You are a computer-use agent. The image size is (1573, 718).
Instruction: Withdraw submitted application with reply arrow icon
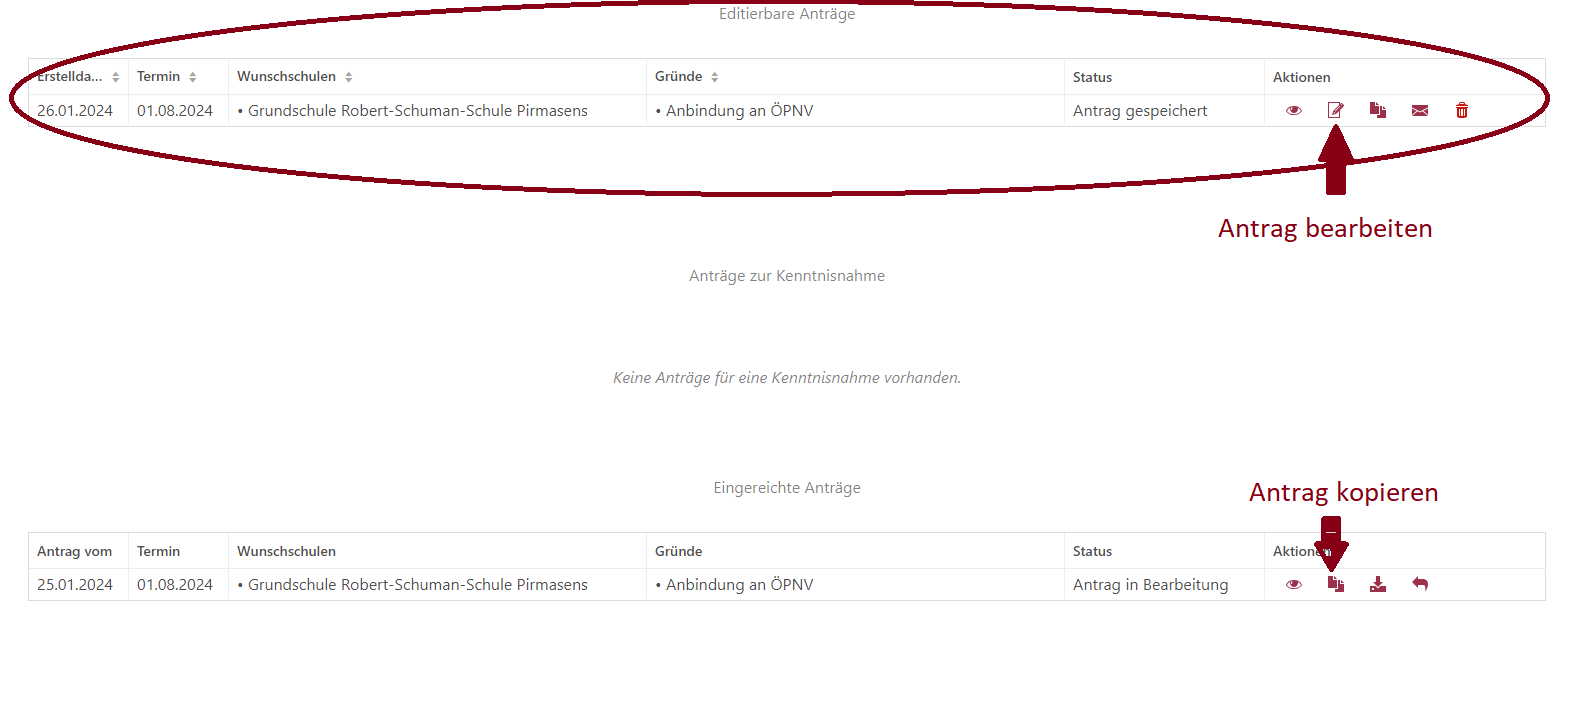pyautogui.click(x=1419, y=585)
